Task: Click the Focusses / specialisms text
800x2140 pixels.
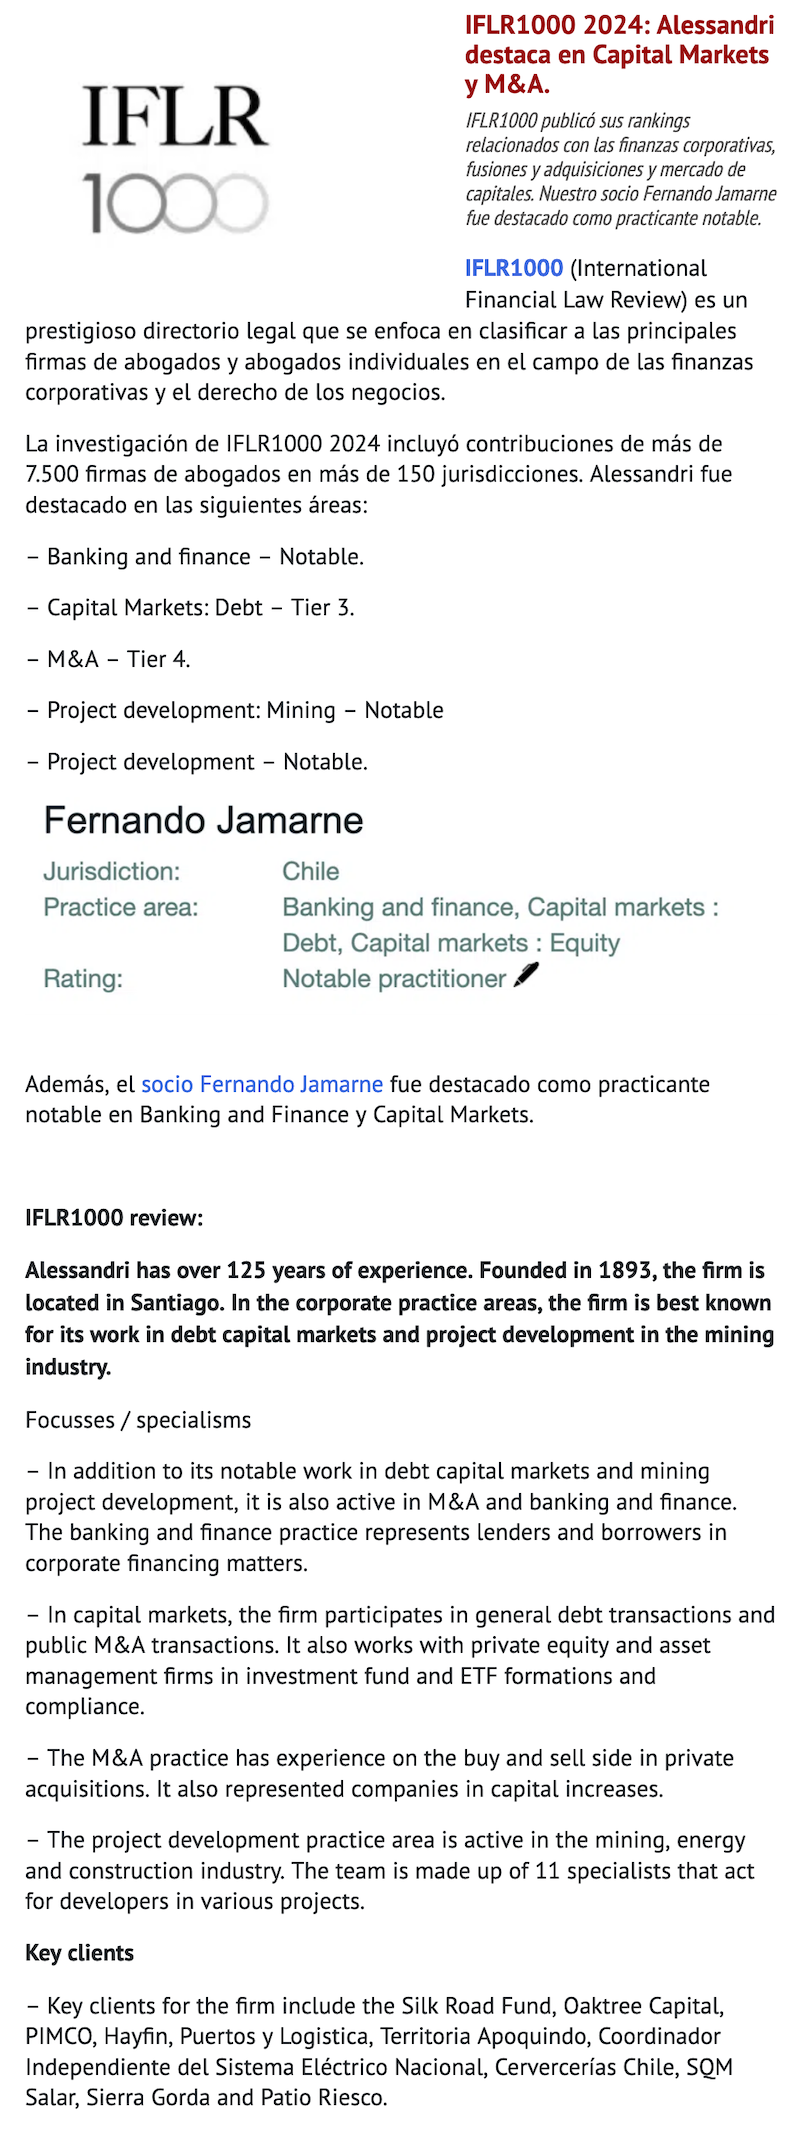Action: pos(138,1420)
